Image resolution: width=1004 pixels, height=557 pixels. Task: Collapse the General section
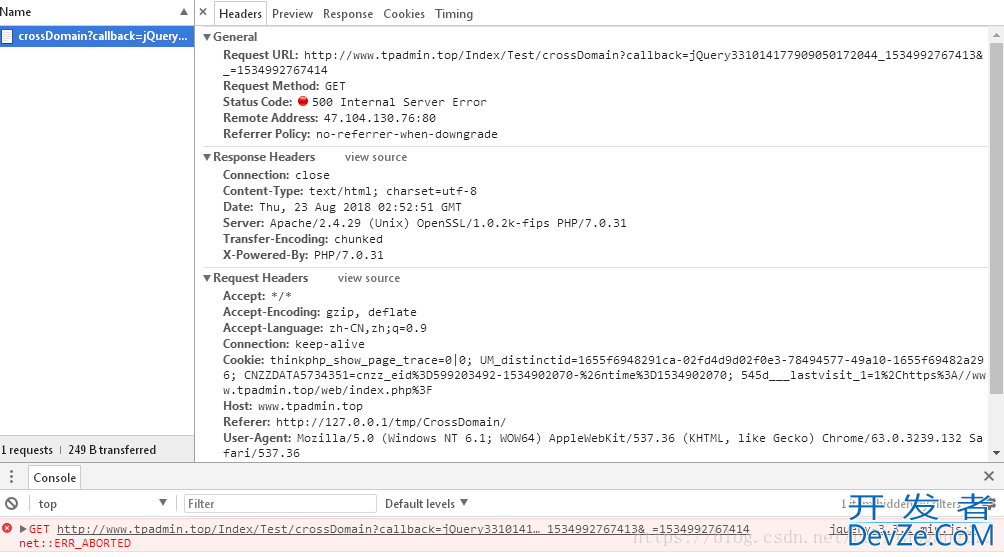tap(207, 37)
